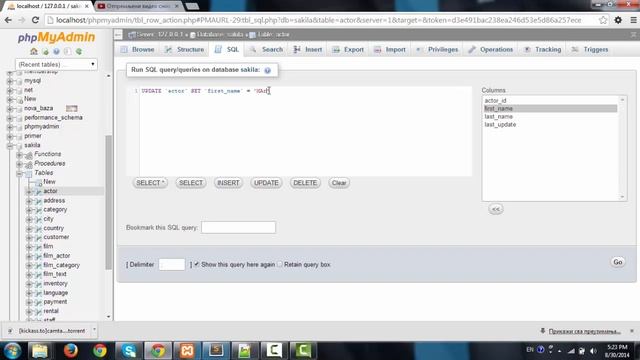Click the Export tab icon
The height and width of the screenshot is (360, 640).
(336, 49)
